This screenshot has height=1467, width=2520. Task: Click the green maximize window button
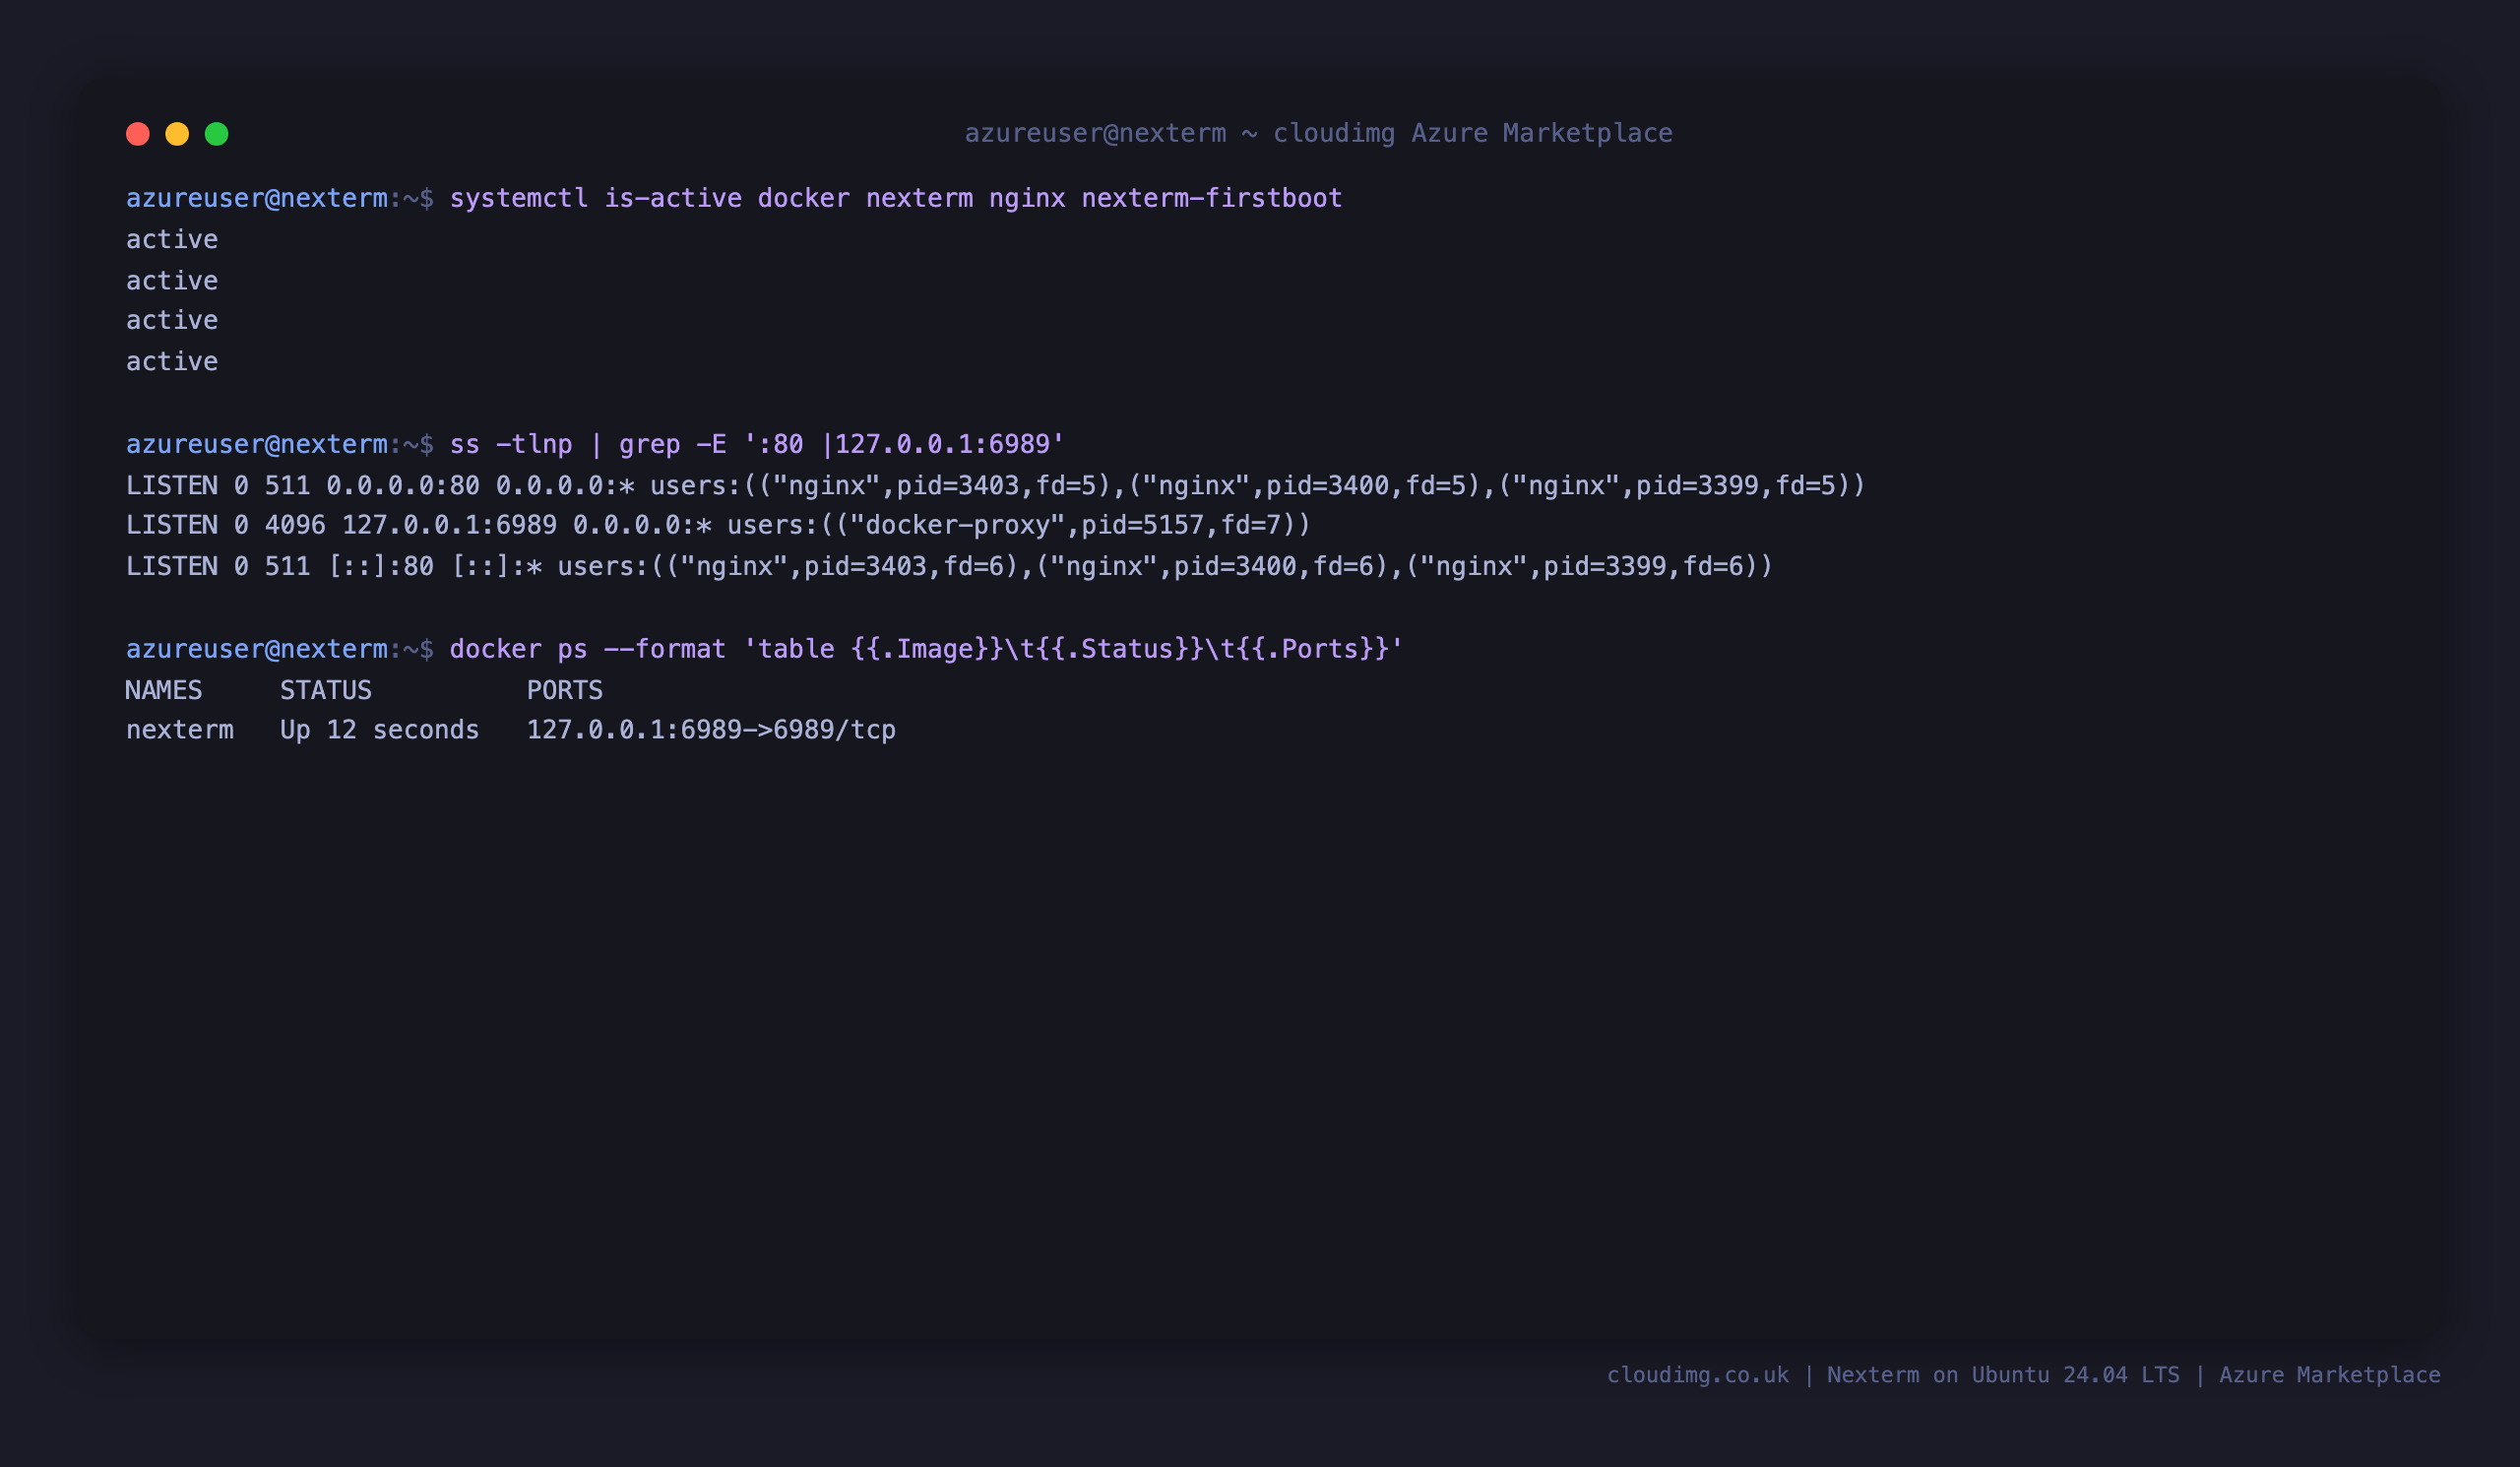(x=217, y=134)
